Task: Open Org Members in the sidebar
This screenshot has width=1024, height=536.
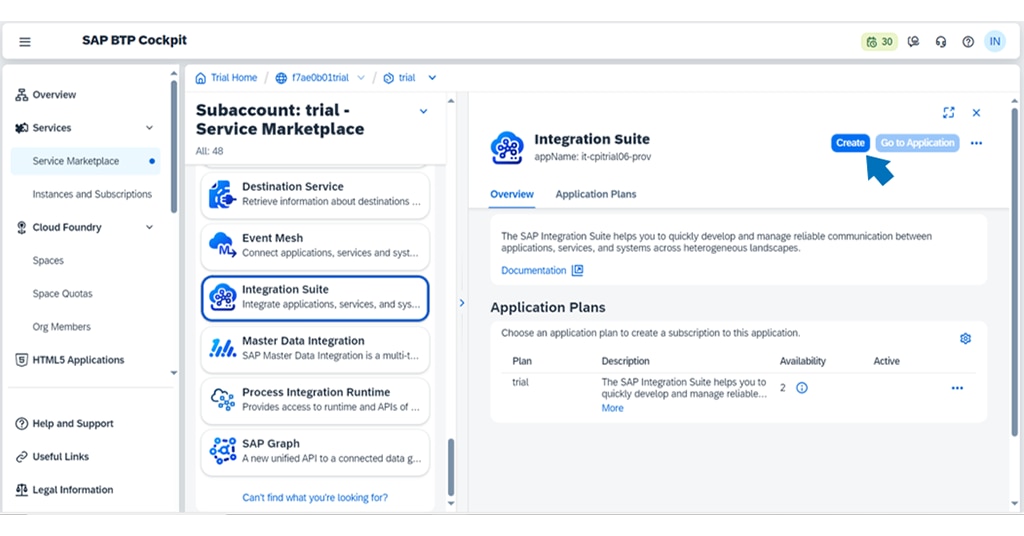Action: [x=61, y=327]
